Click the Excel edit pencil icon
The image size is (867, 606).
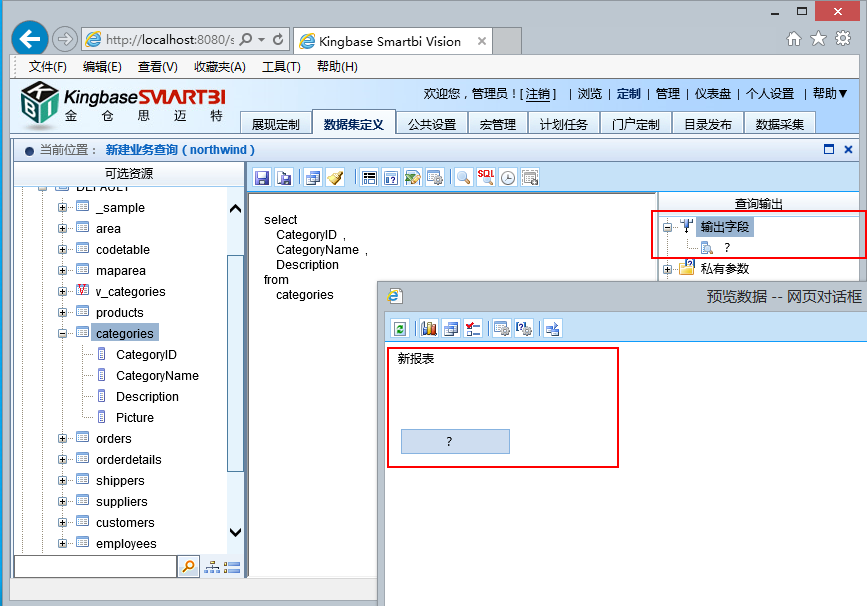[x=412, y=177]
